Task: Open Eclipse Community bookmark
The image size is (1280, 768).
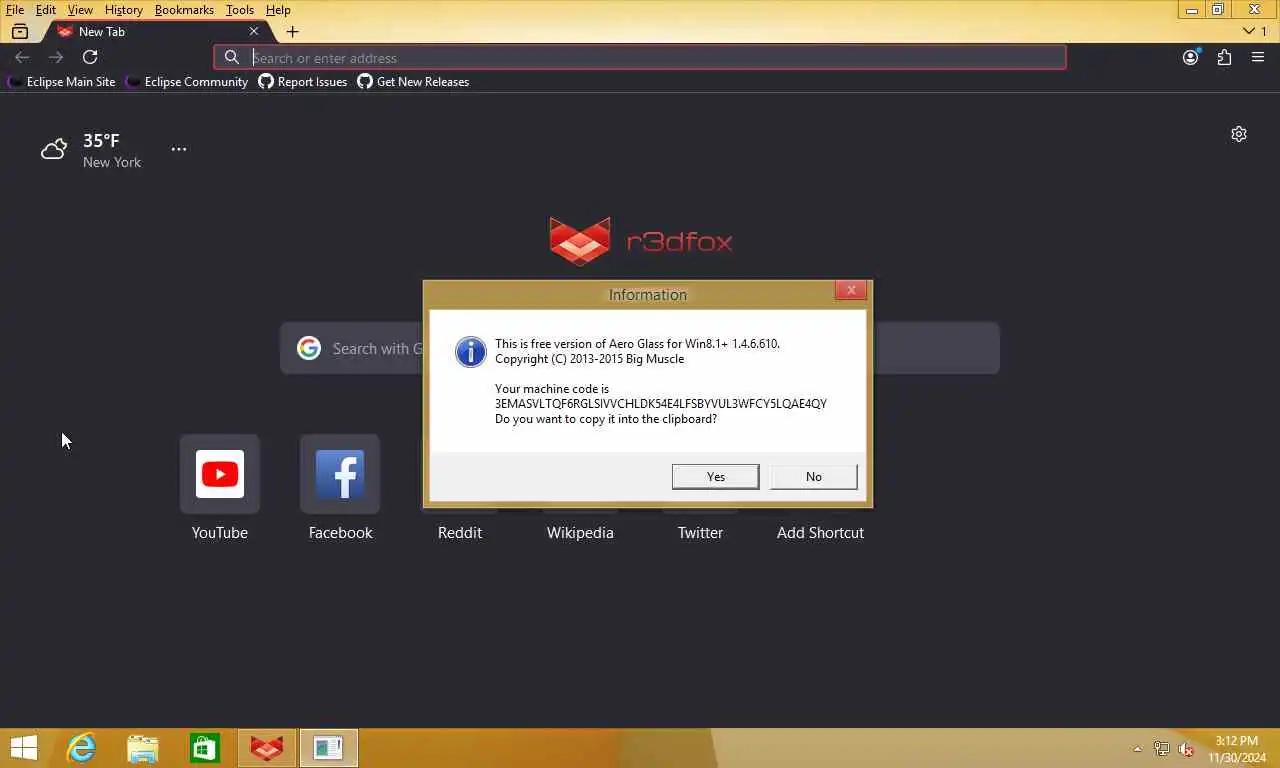Action: click(187, 82)
